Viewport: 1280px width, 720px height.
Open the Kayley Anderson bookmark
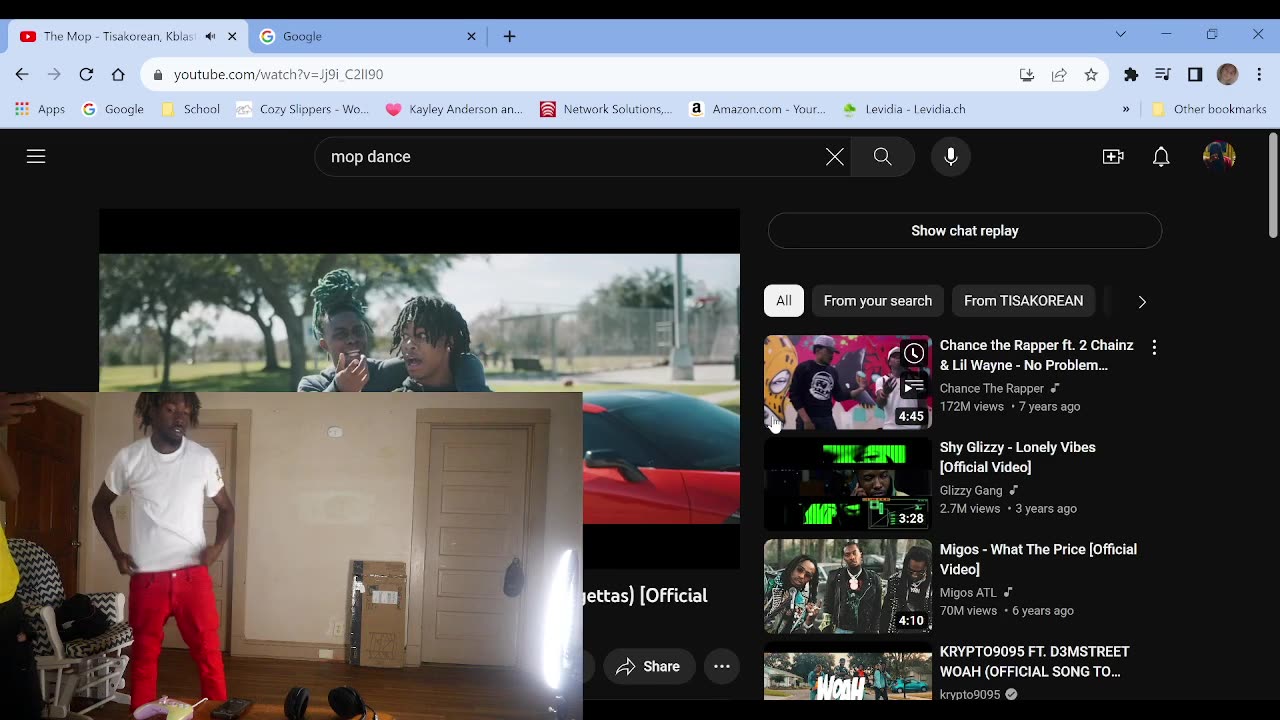click(454, 109)
